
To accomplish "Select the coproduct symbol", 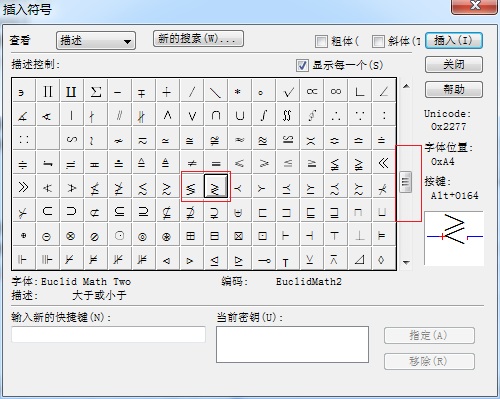I will pyautogui.click(x=72, y=91).
